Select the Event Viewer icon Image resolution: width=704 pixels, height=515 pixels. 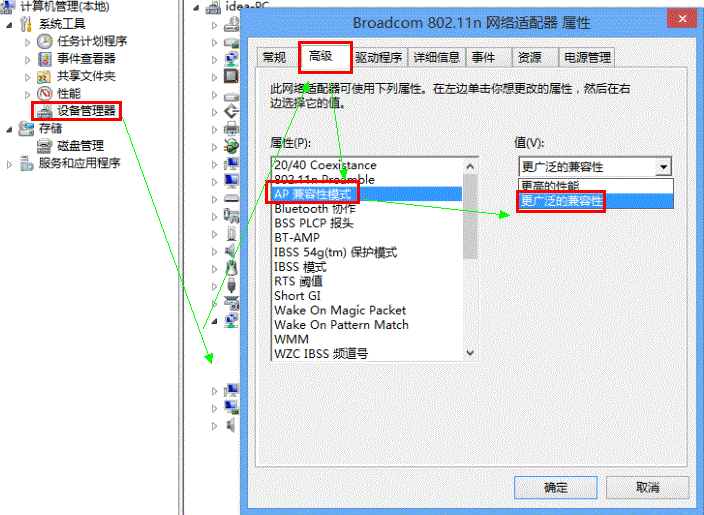pos(44,59)
